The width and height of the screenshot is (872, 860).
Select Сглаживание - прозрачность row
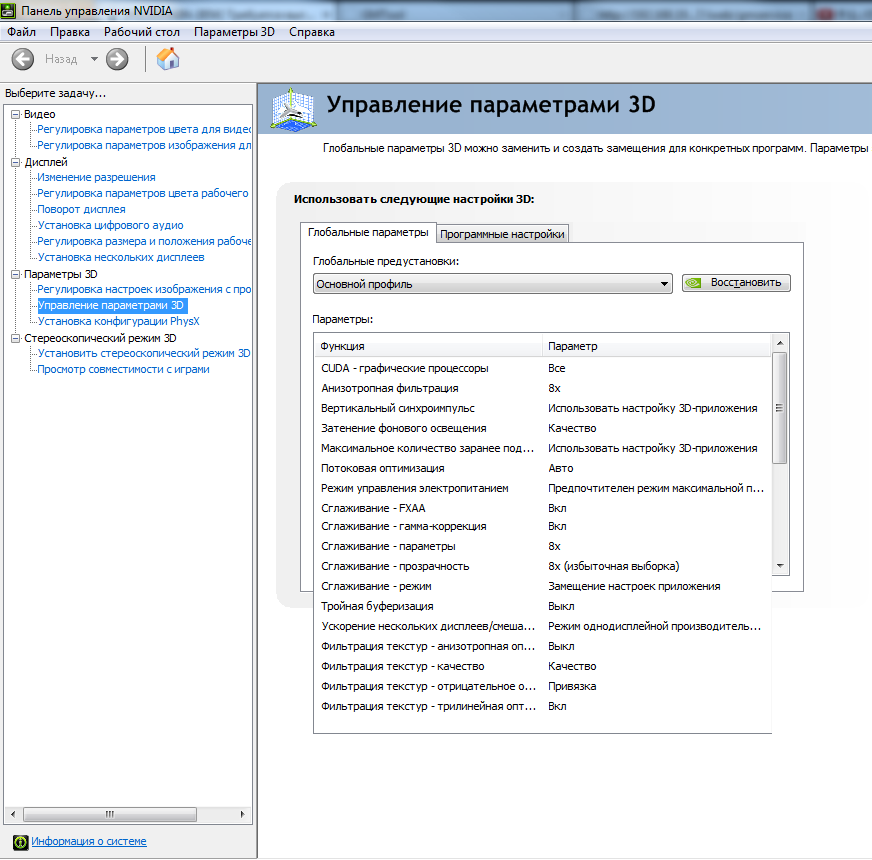543,566
